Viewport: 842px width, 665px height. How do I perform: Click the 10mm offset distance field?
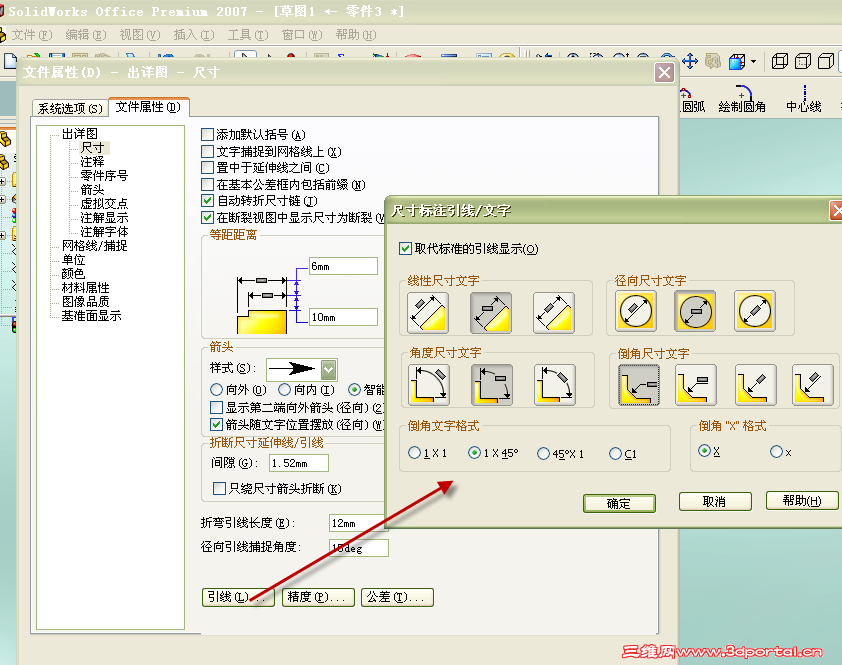[344, 317]
